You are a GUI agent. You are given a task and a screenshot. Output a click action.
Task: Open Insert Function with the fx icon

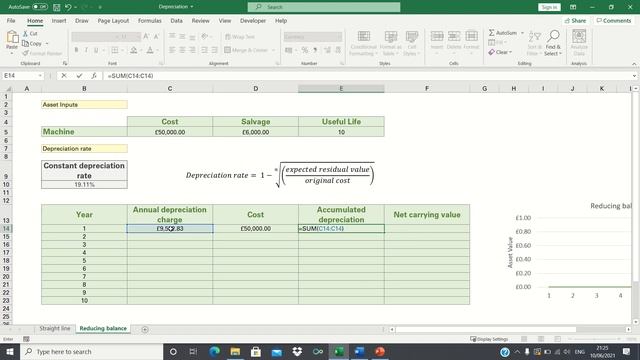pyautogui.click(x=94, y=76)
